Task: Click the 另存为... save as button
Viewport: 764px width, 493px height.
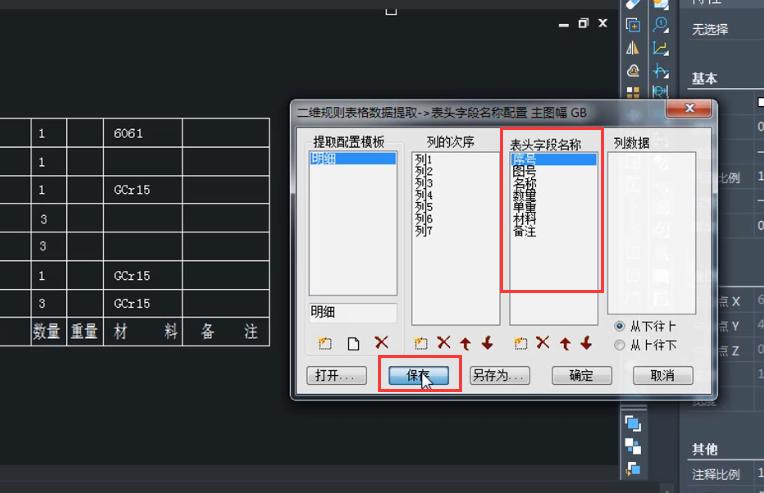Action: click(499, 375)
